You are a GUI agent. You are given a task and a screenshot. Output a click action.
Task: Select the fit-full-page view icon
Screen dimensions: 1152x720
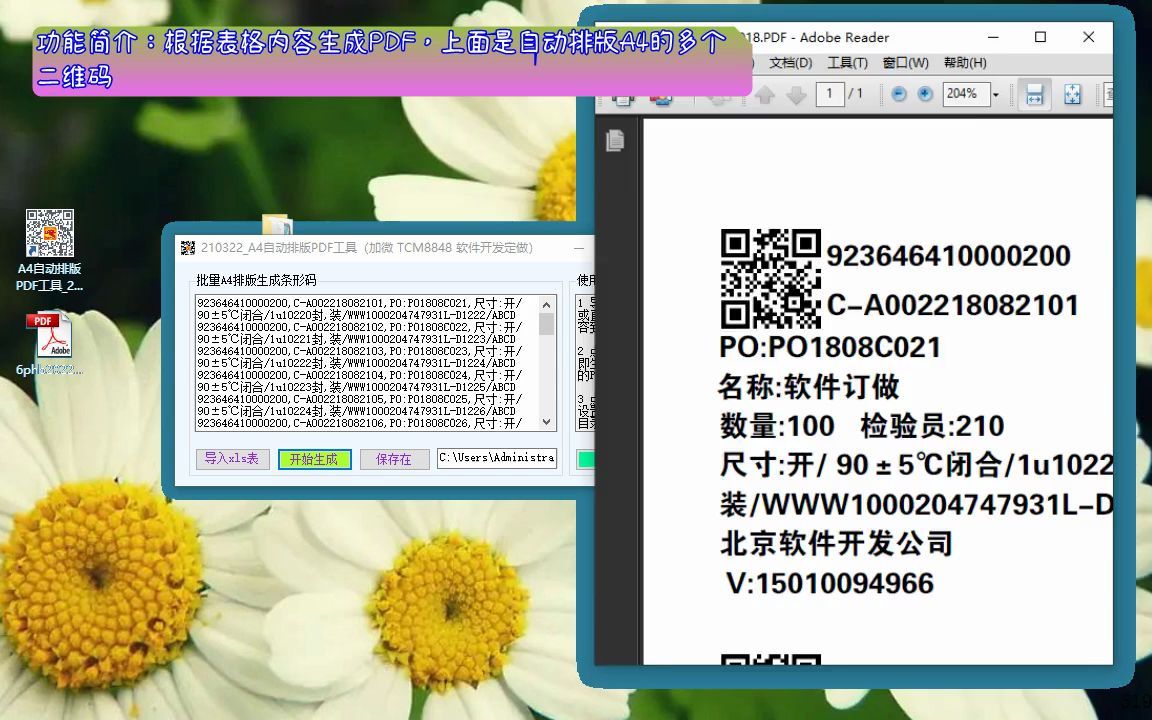pyautogui.click(x=1073, y=94)
